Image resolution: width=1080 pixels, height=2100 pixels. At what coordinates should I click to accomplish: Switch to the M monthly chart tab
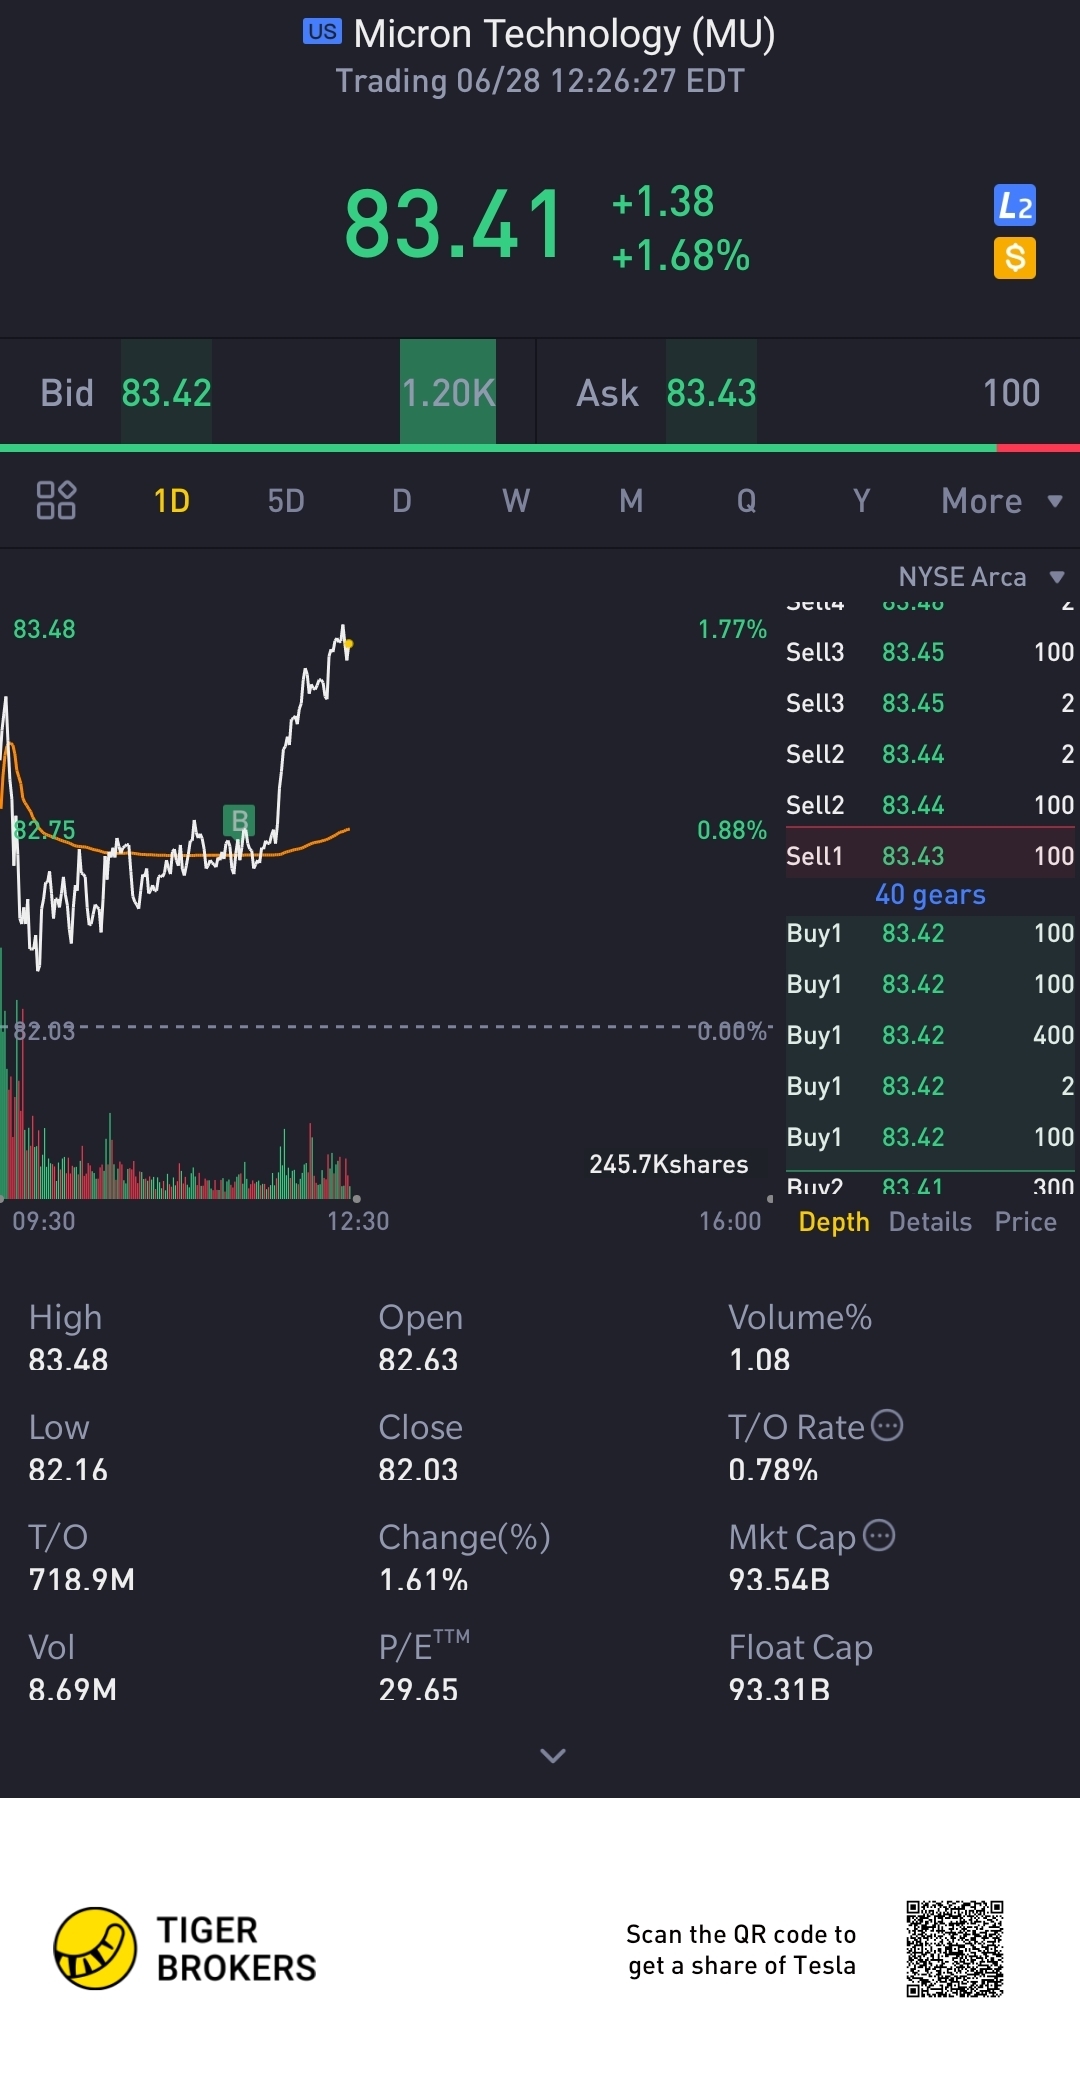point(631,500)
